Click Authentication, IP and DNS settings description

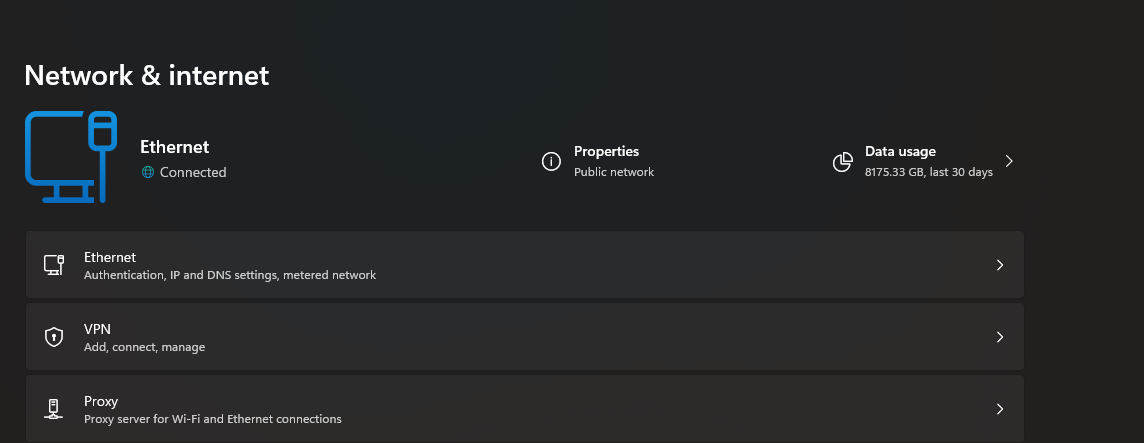point(230,275)
